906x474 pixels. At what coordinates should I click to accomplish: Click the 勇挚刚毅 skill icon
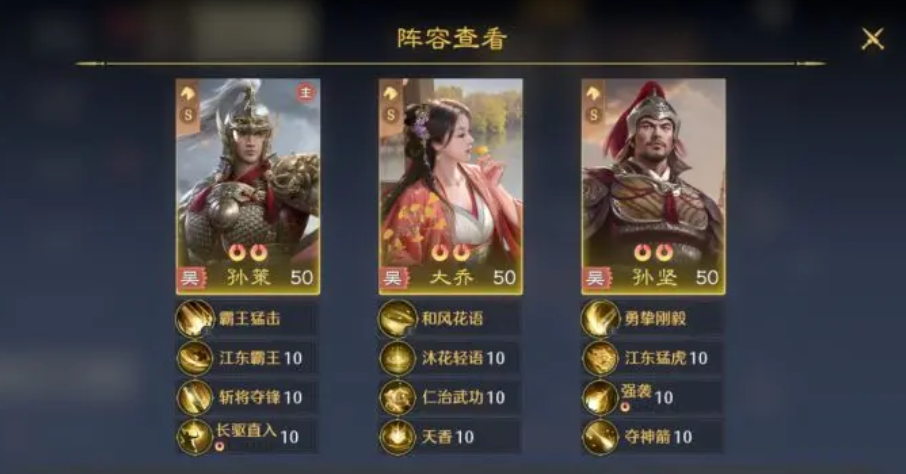(600, 319)
